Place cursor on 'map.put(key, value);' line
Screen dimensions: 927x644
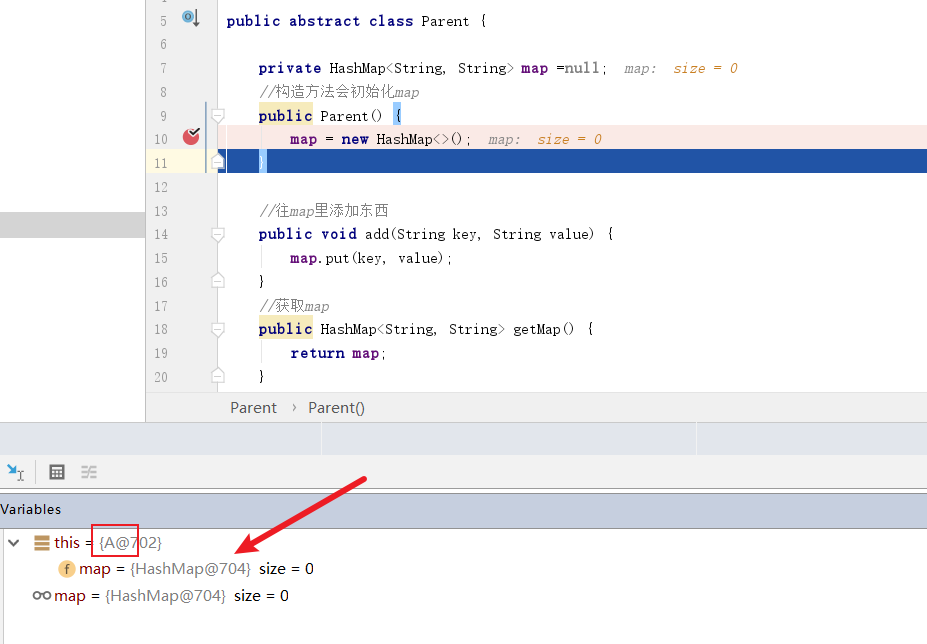coord(371,258)
